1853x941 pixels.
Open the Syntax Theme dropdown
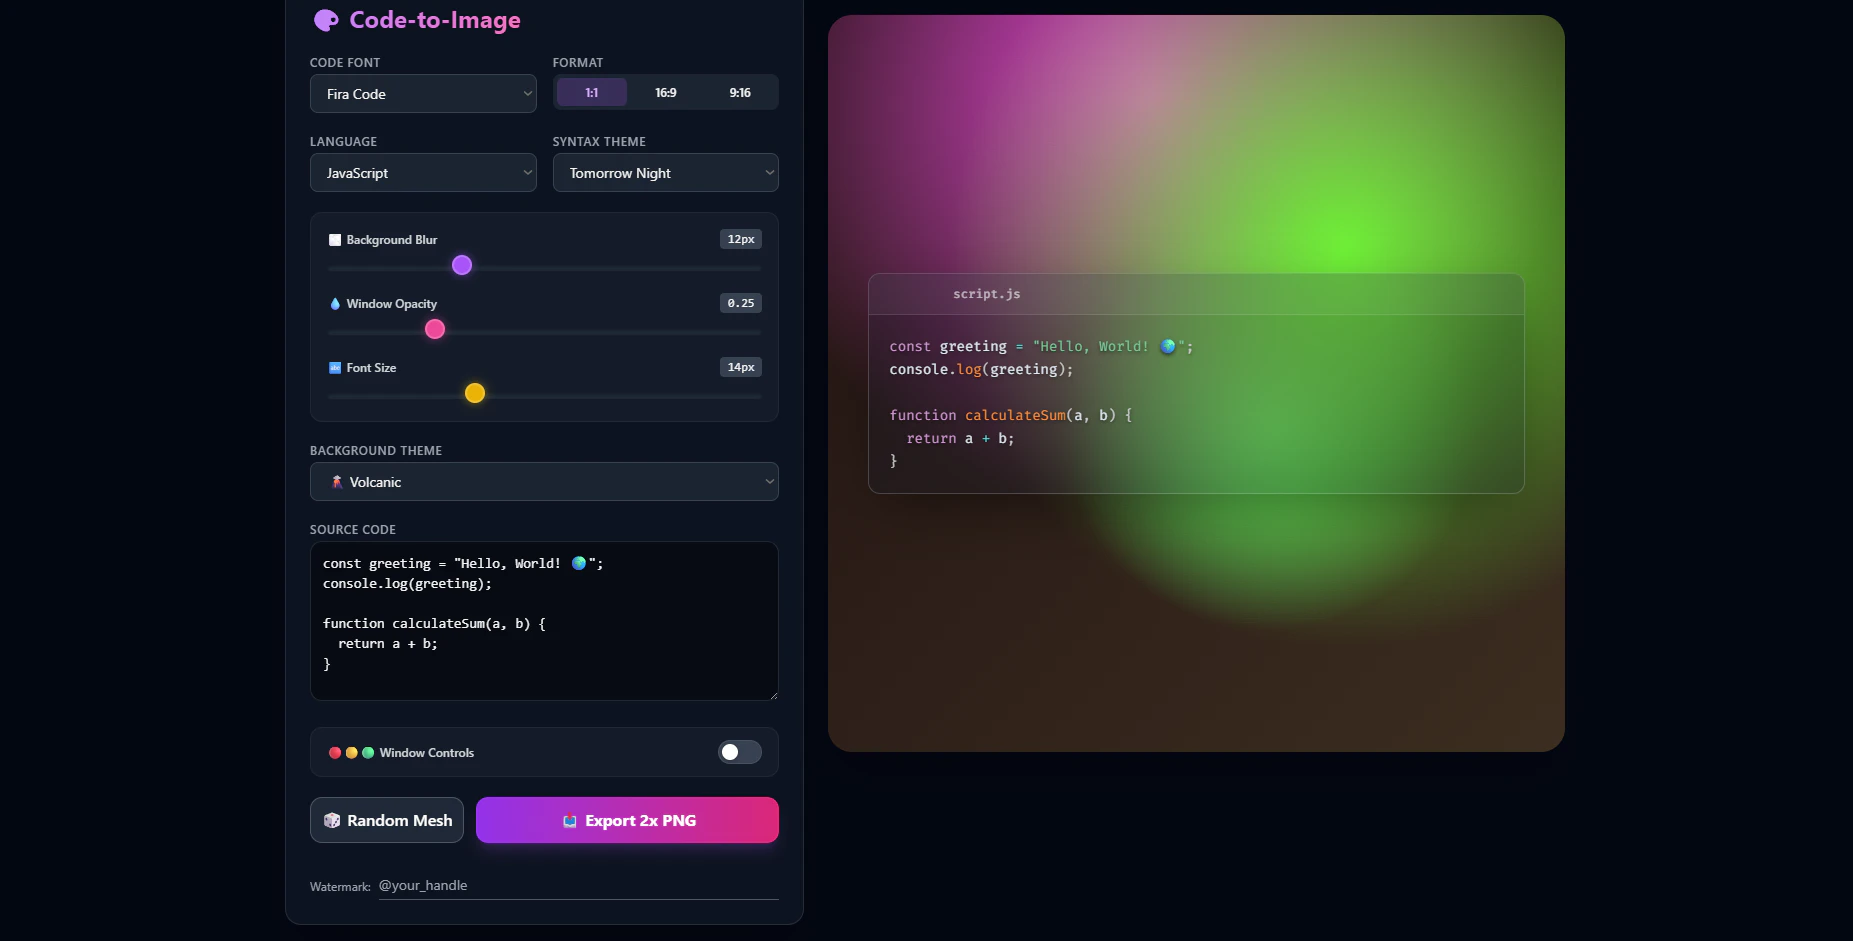[x=665, y=172]
